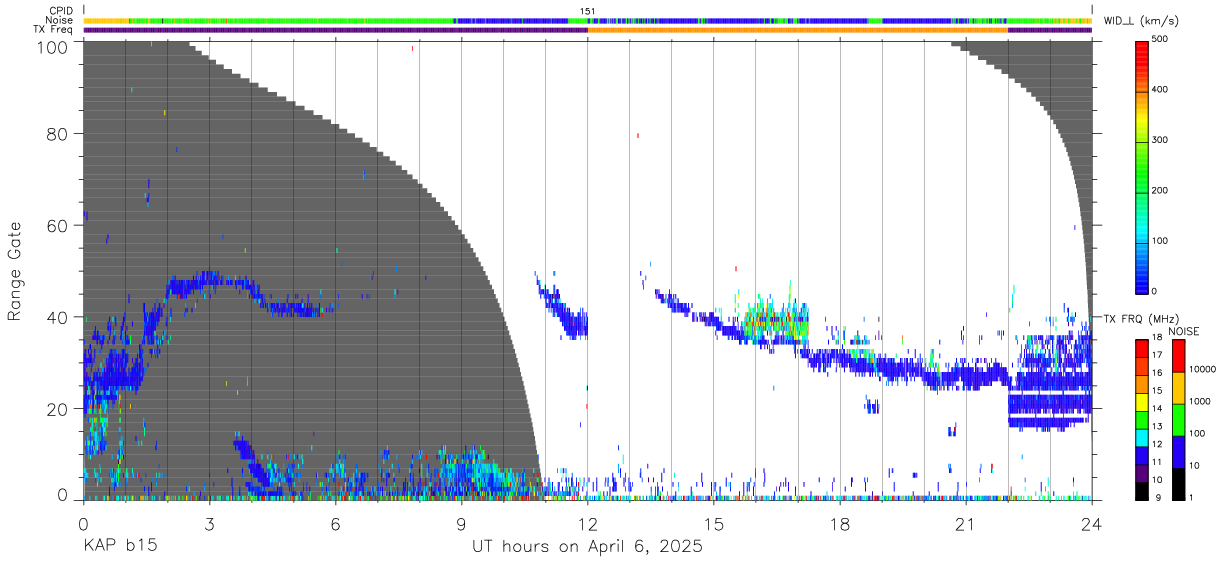Click the 18 tick on TX FRQ scale
Viewport: 1228px width, 567px height.
[x=1157, y=338]
